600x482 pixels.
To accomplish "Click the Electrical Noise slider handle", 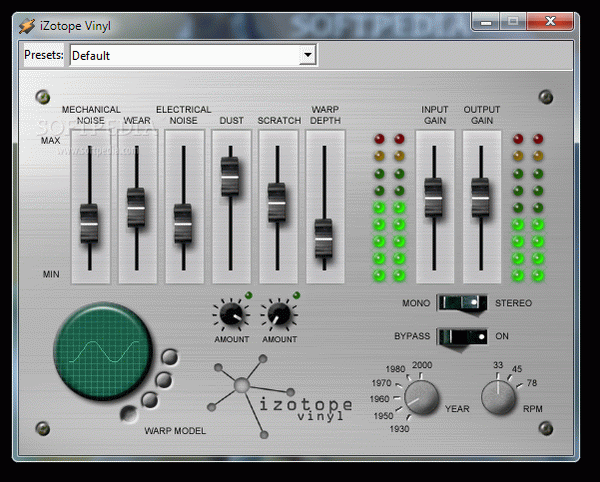I will [x=183, y=224].
